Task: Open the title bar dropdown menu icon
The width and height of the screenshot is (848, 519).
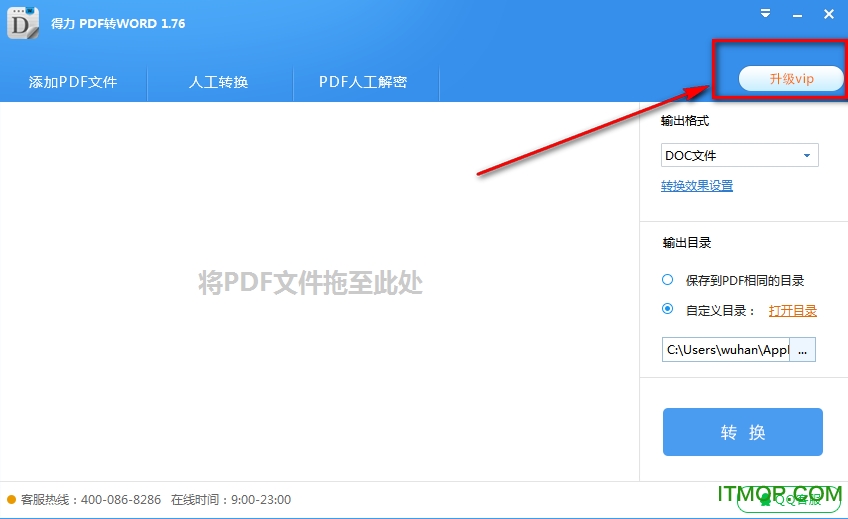Action: (765, 14)
